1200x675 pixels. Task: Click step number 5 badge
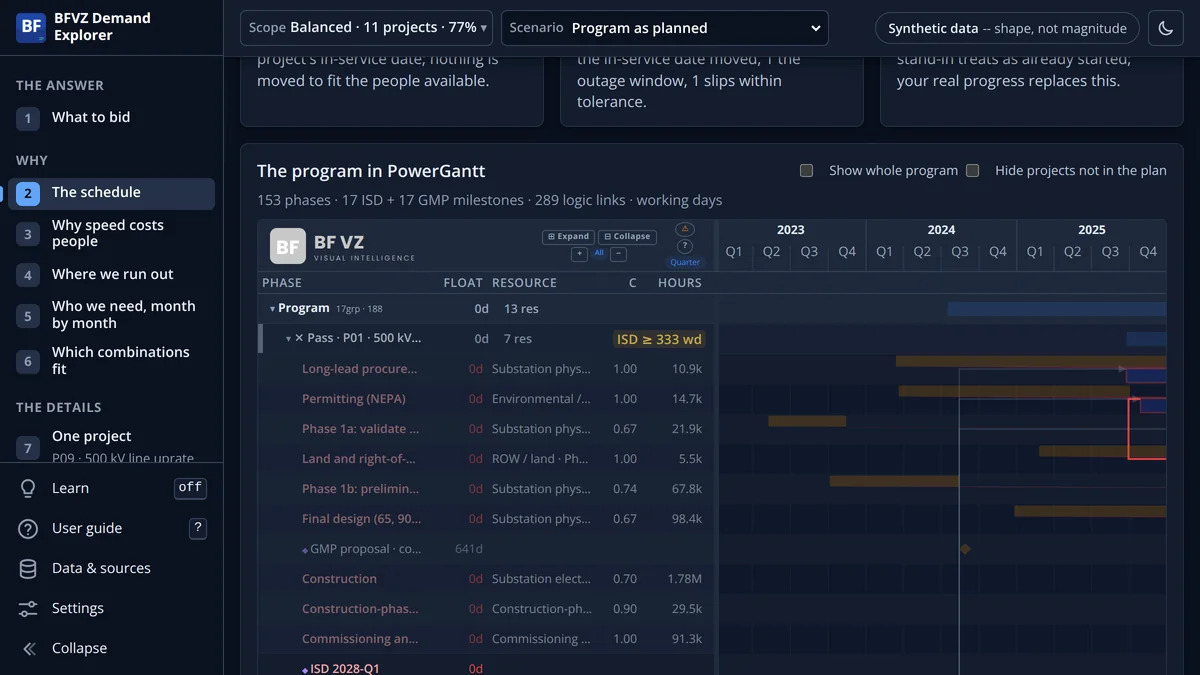(28, 315)
